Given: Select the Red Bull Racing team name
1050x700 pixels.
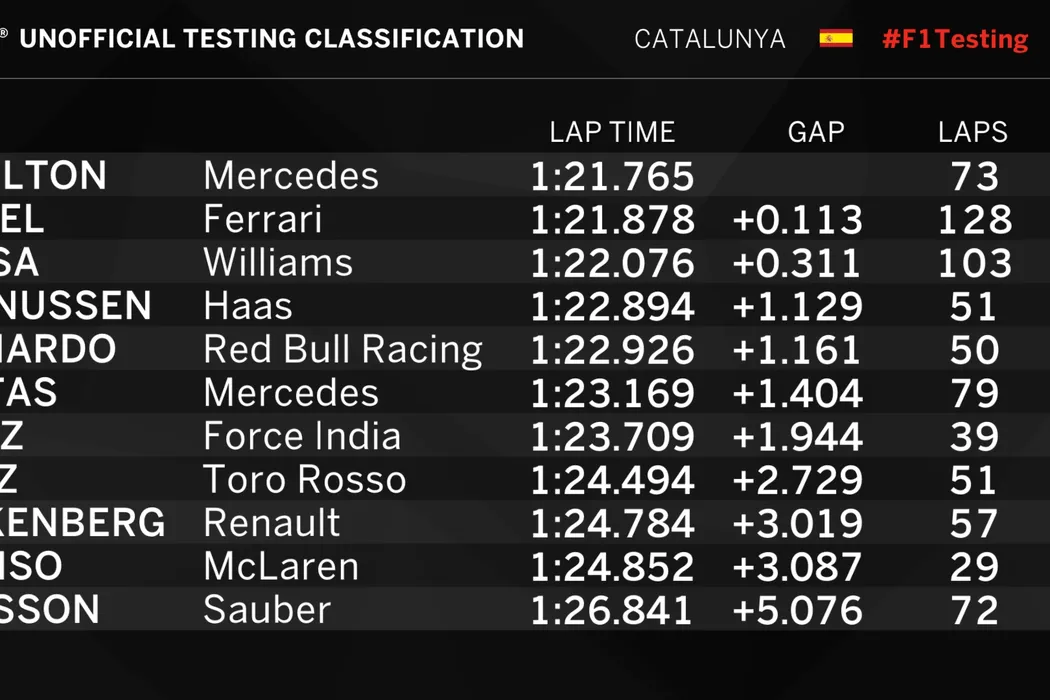Looking at the screenshot, I should coord(343,350).
